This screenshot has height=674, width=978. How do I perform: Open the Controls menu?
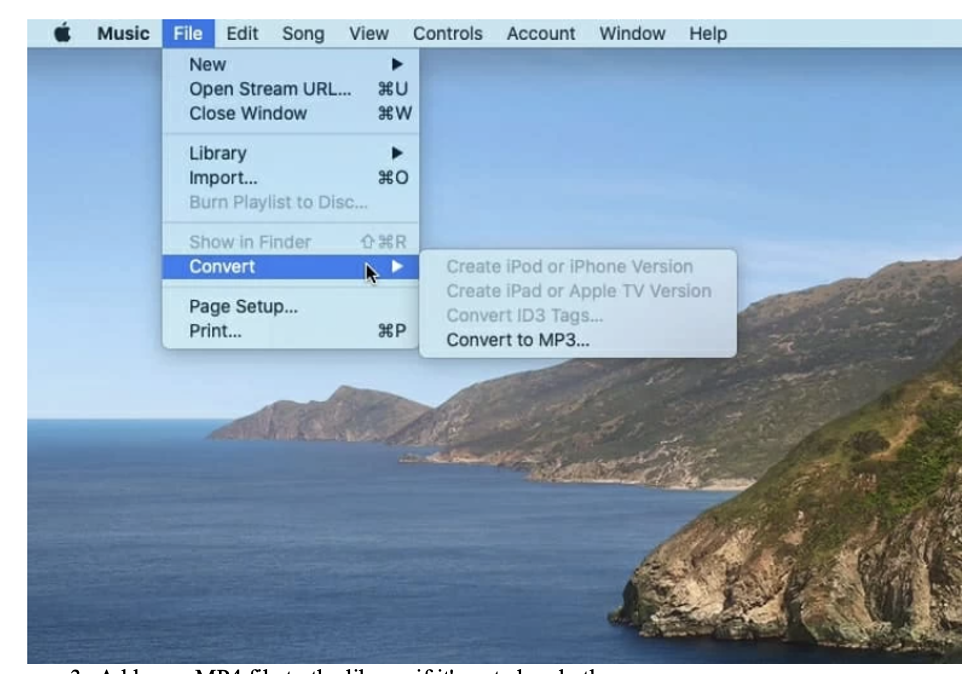pos(447,34)
